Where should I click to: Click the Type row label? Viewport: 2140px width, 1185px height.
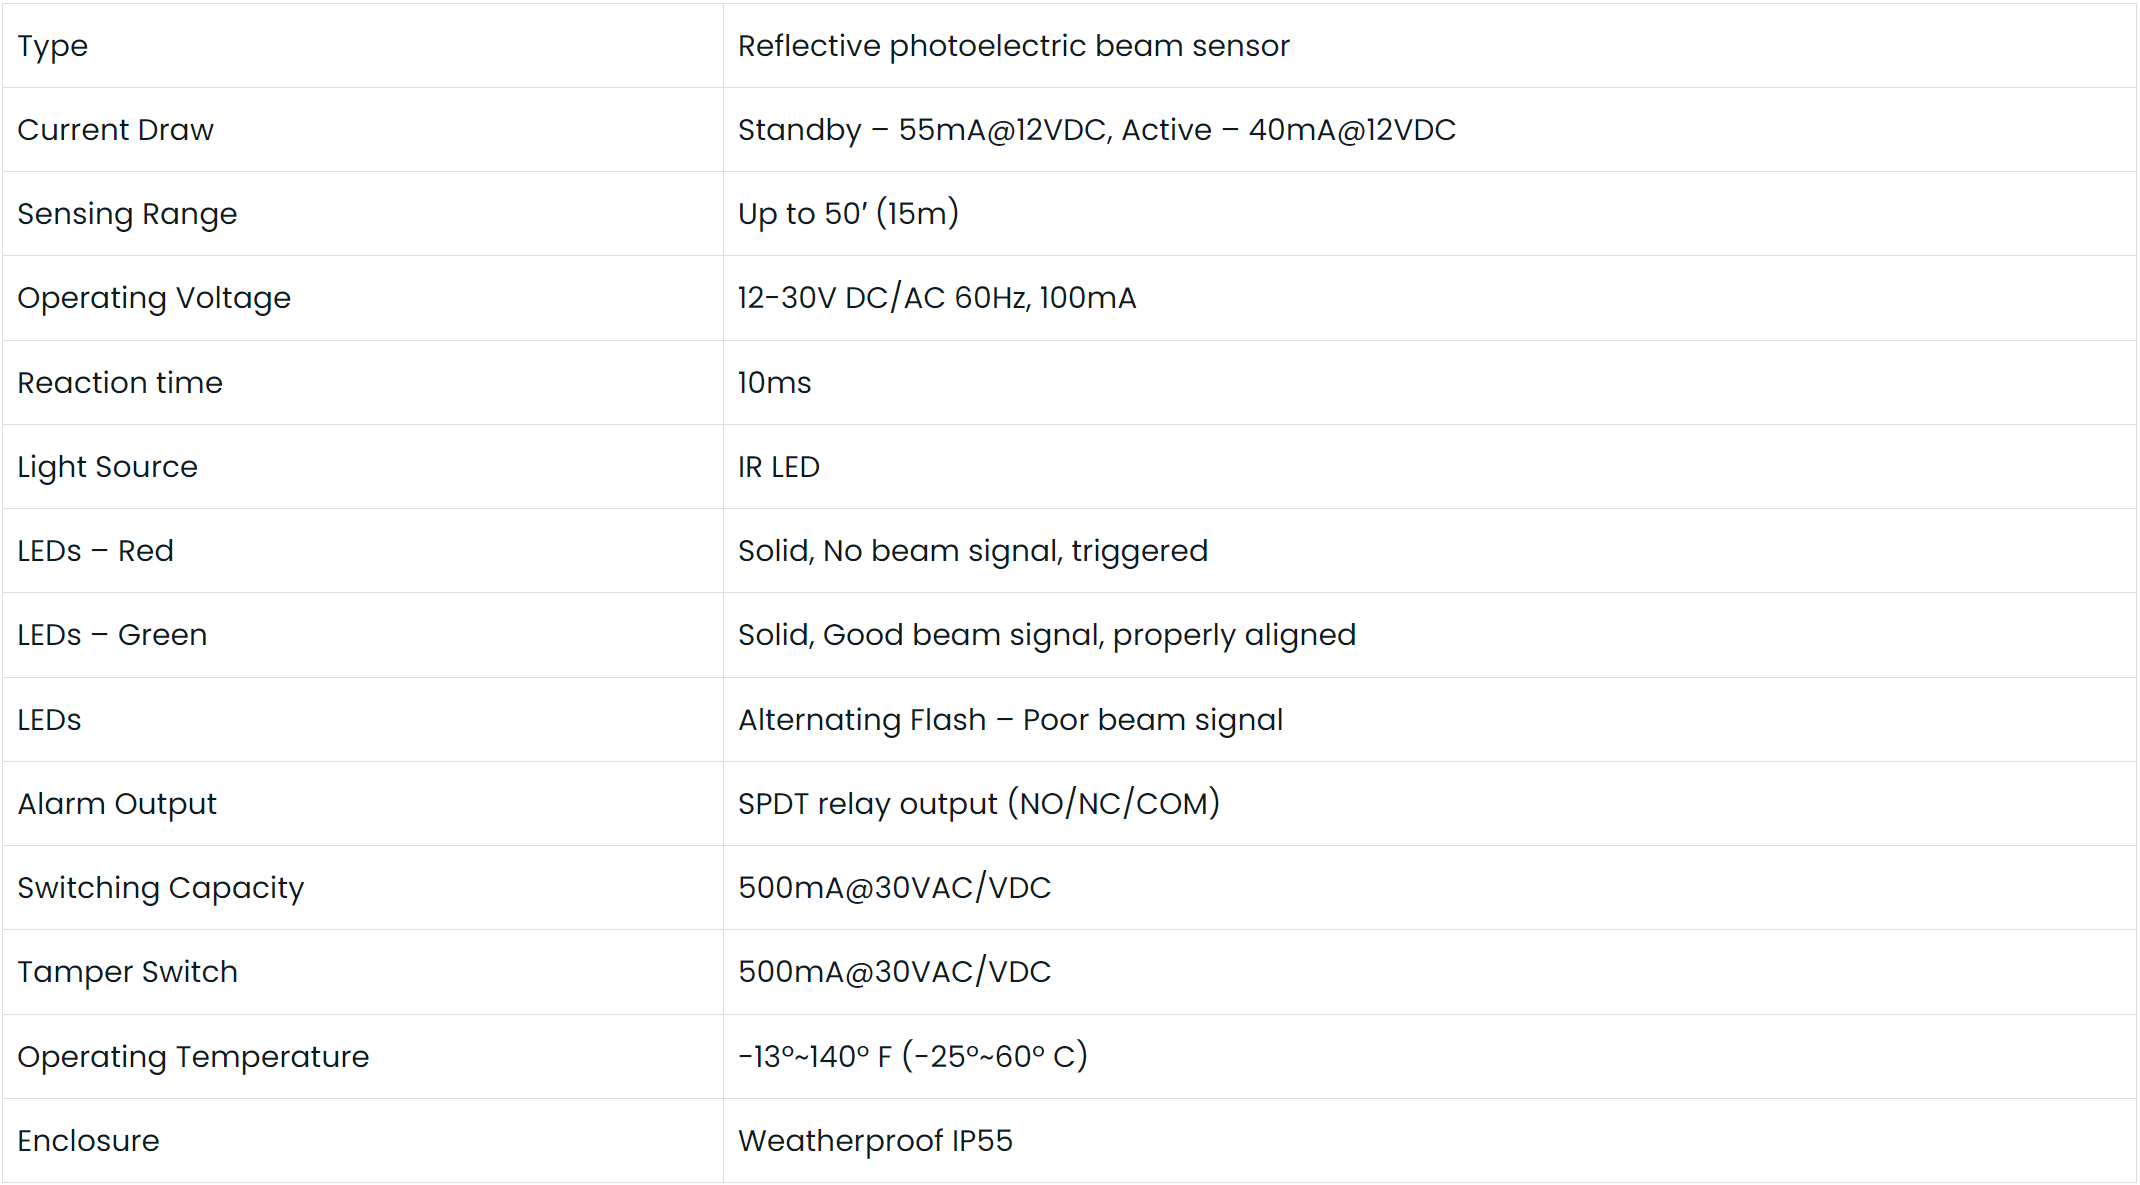pyautogui.click(x=53, y=46)
